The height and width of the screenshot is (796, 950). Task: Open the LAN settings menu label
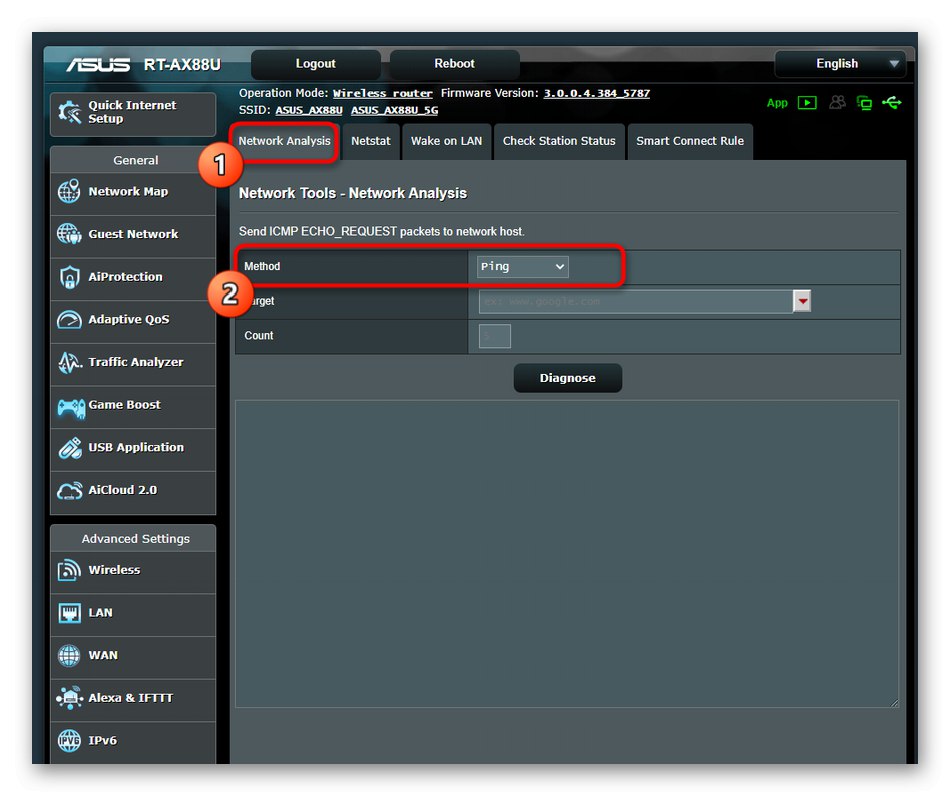click(101, 613)
